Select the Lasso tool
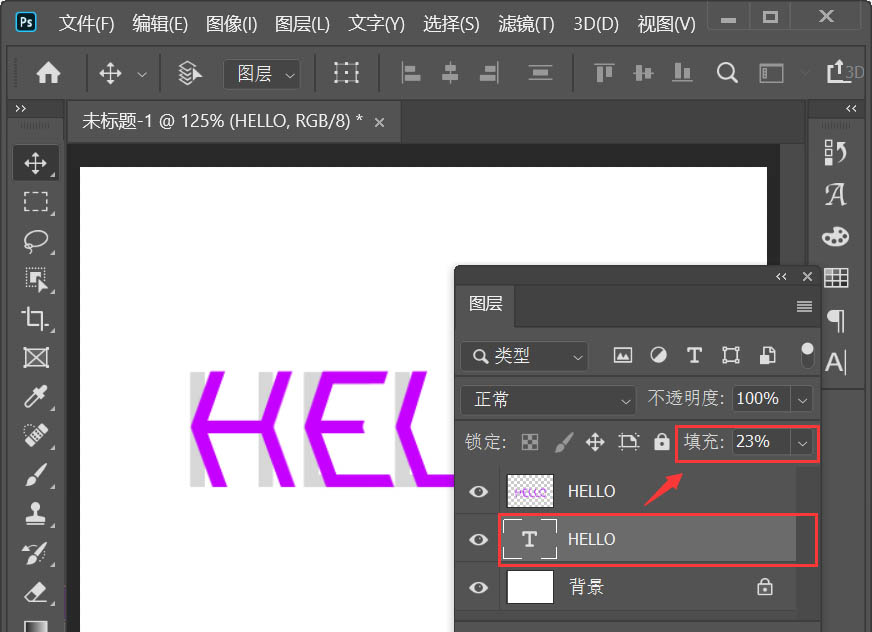 click(x=36, y=241)
